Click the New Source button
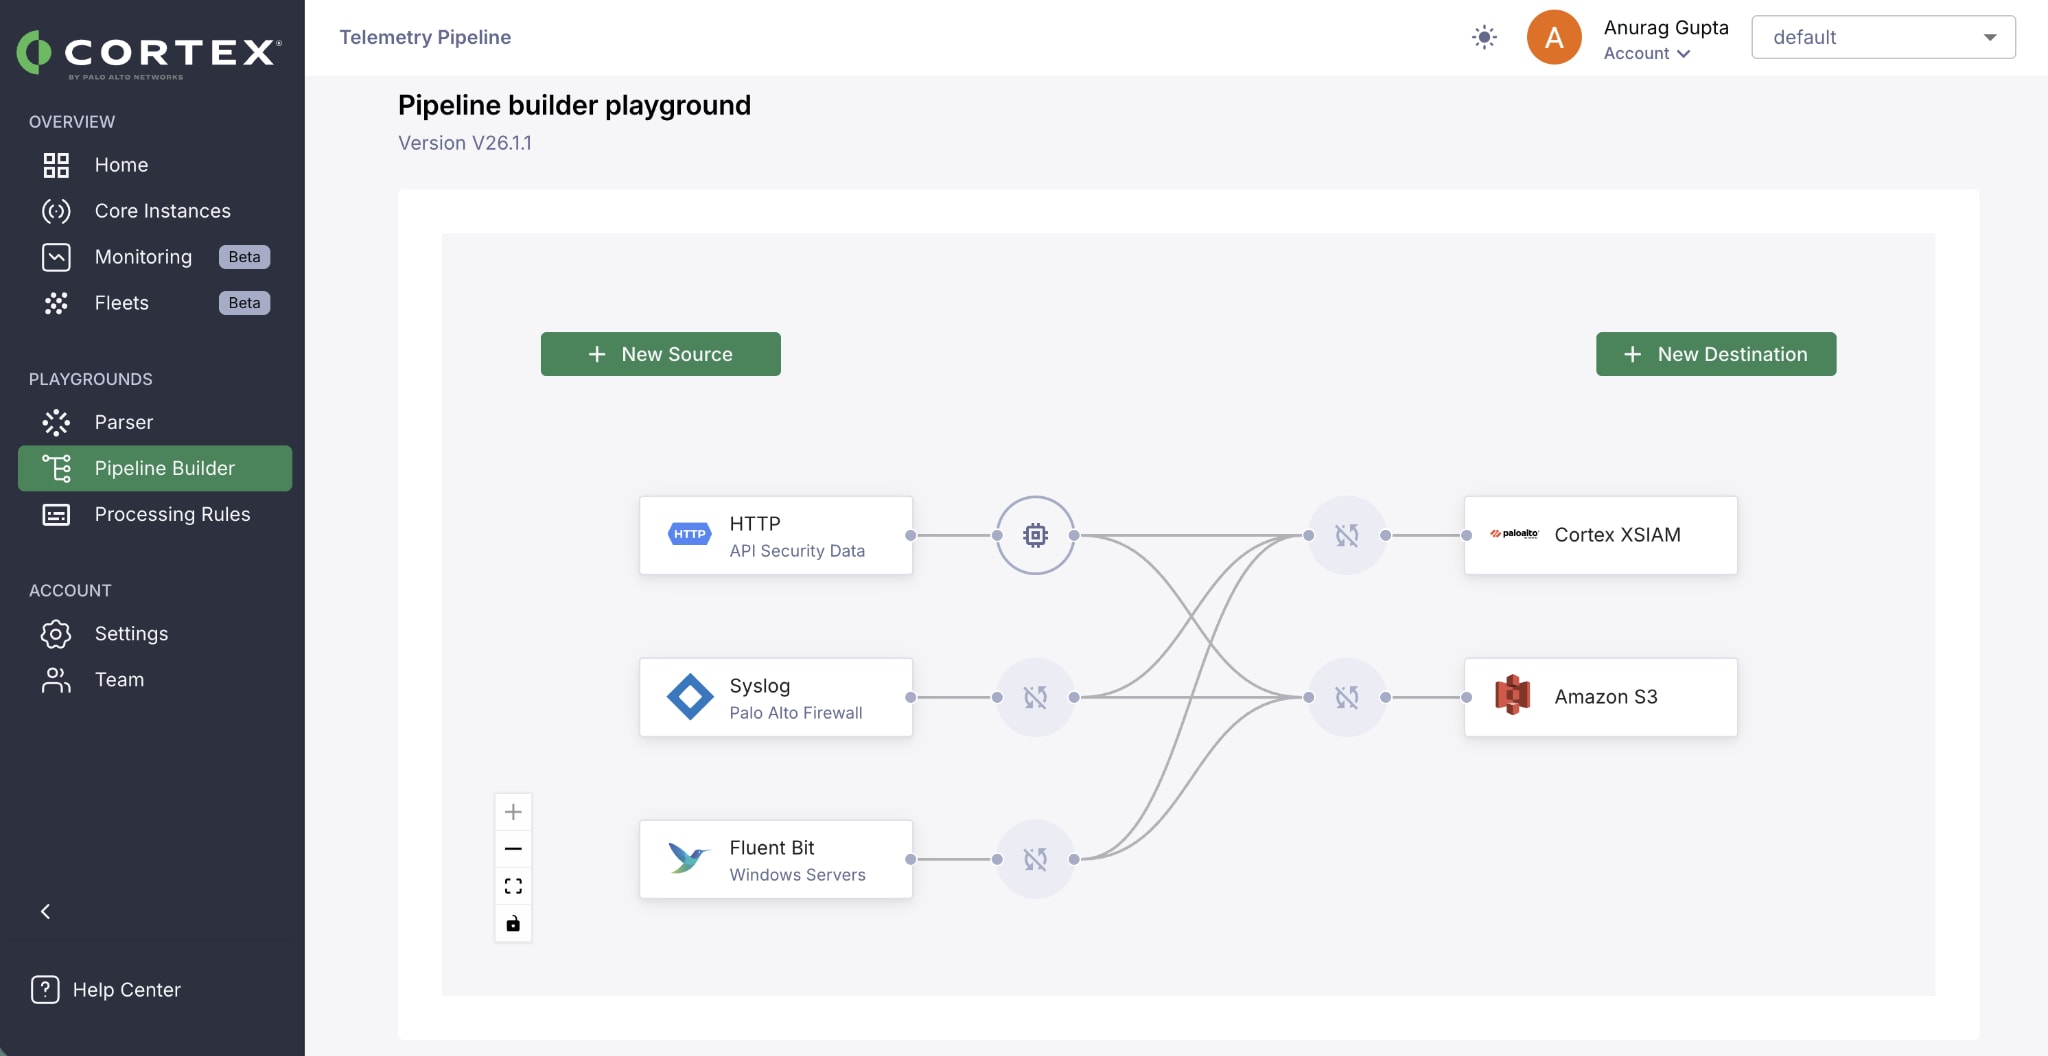 point(660,354)
